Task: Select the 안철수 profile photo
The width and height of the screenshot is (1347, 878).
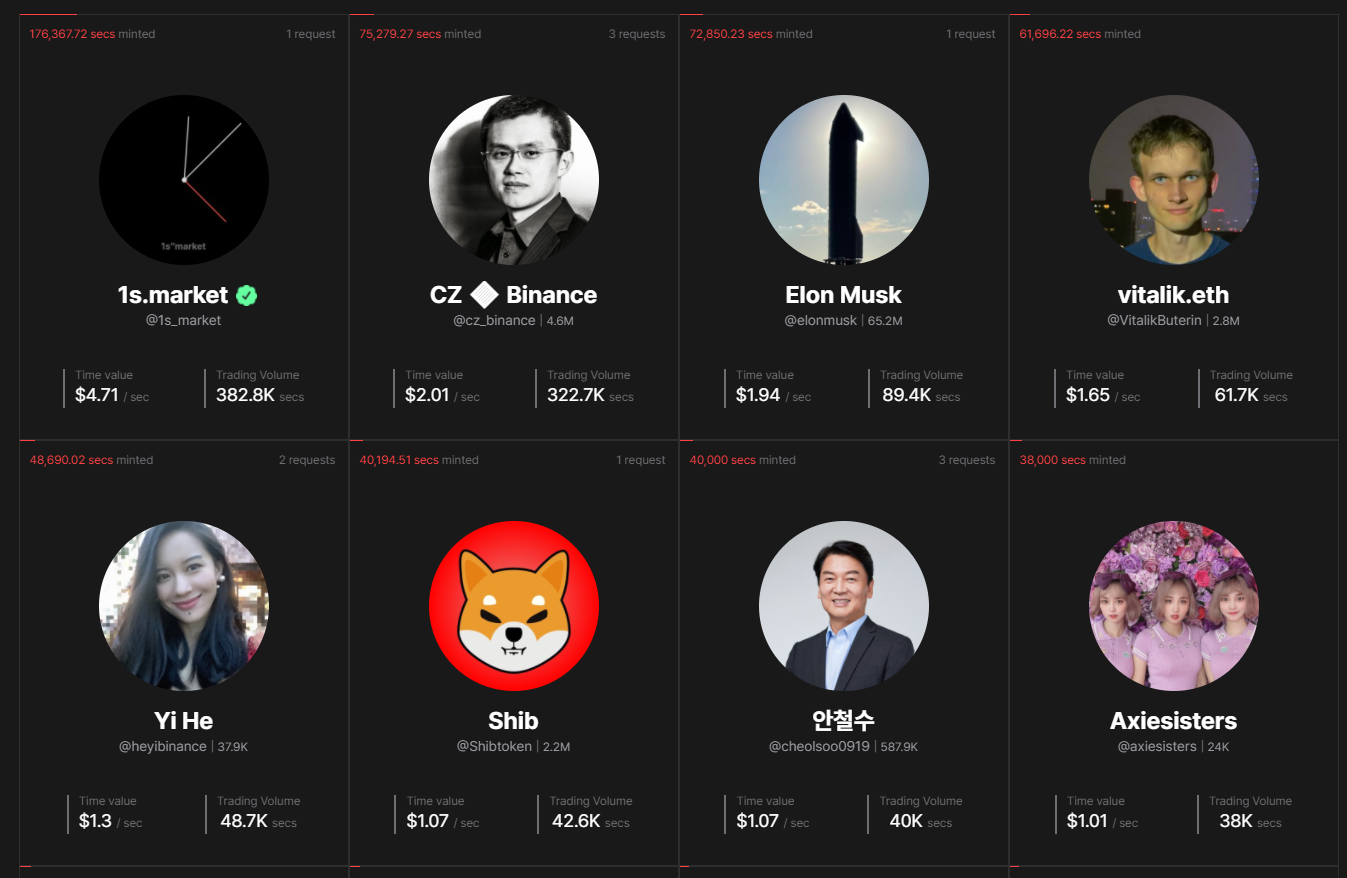Action: (844, 606)
